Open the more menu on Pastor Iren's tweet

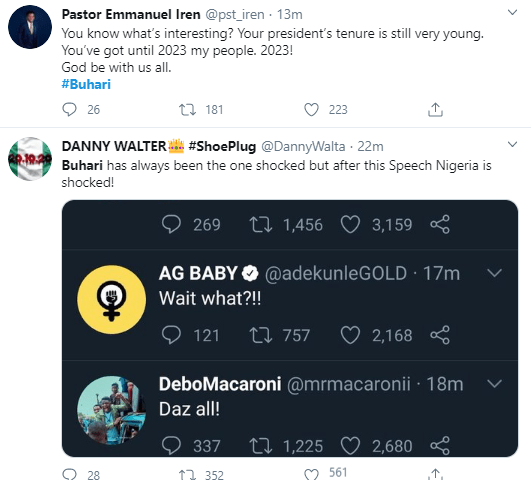point(513,13)
